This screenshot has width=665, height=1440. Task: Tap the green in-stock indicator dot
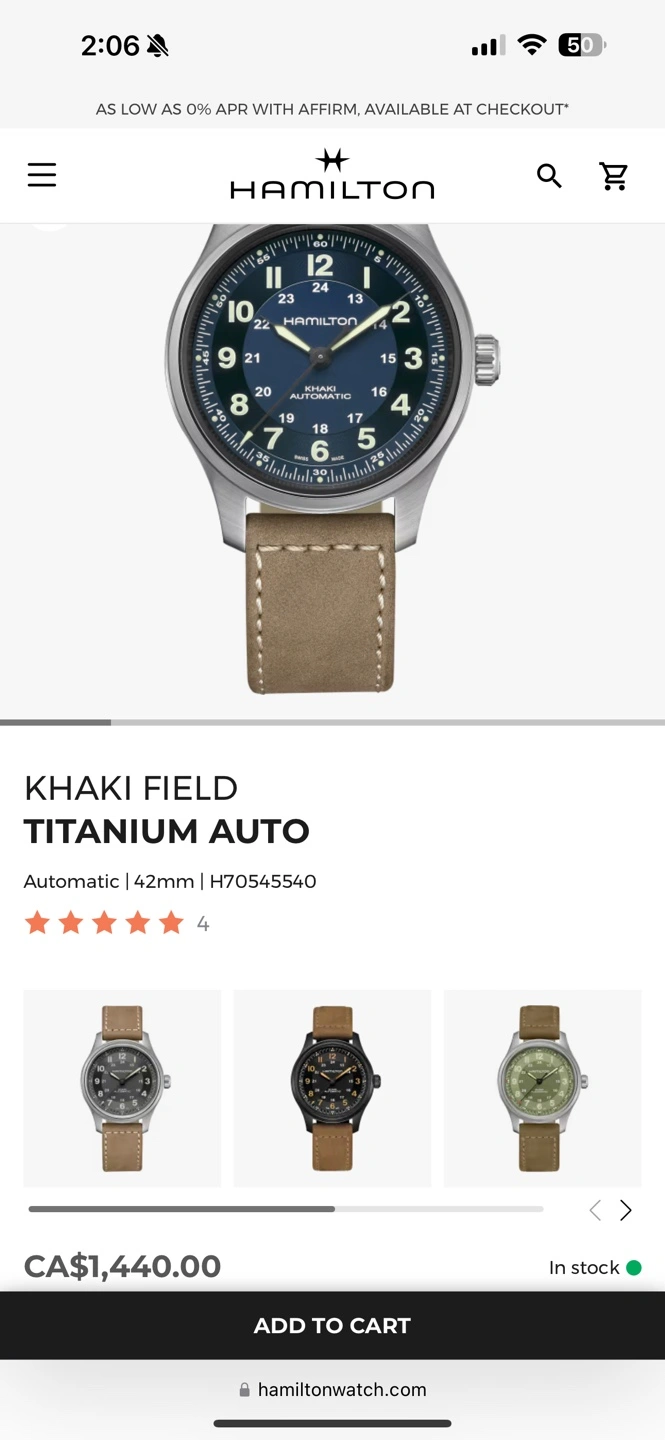pos(633,1268)
